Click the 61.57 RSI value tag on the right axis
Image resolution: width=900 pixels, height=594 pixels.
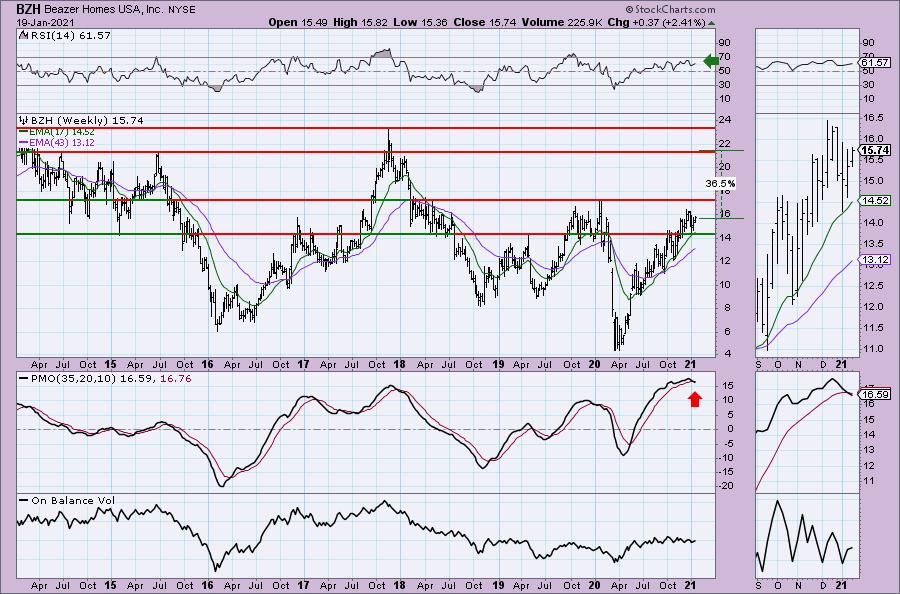(x=875, y=63)
